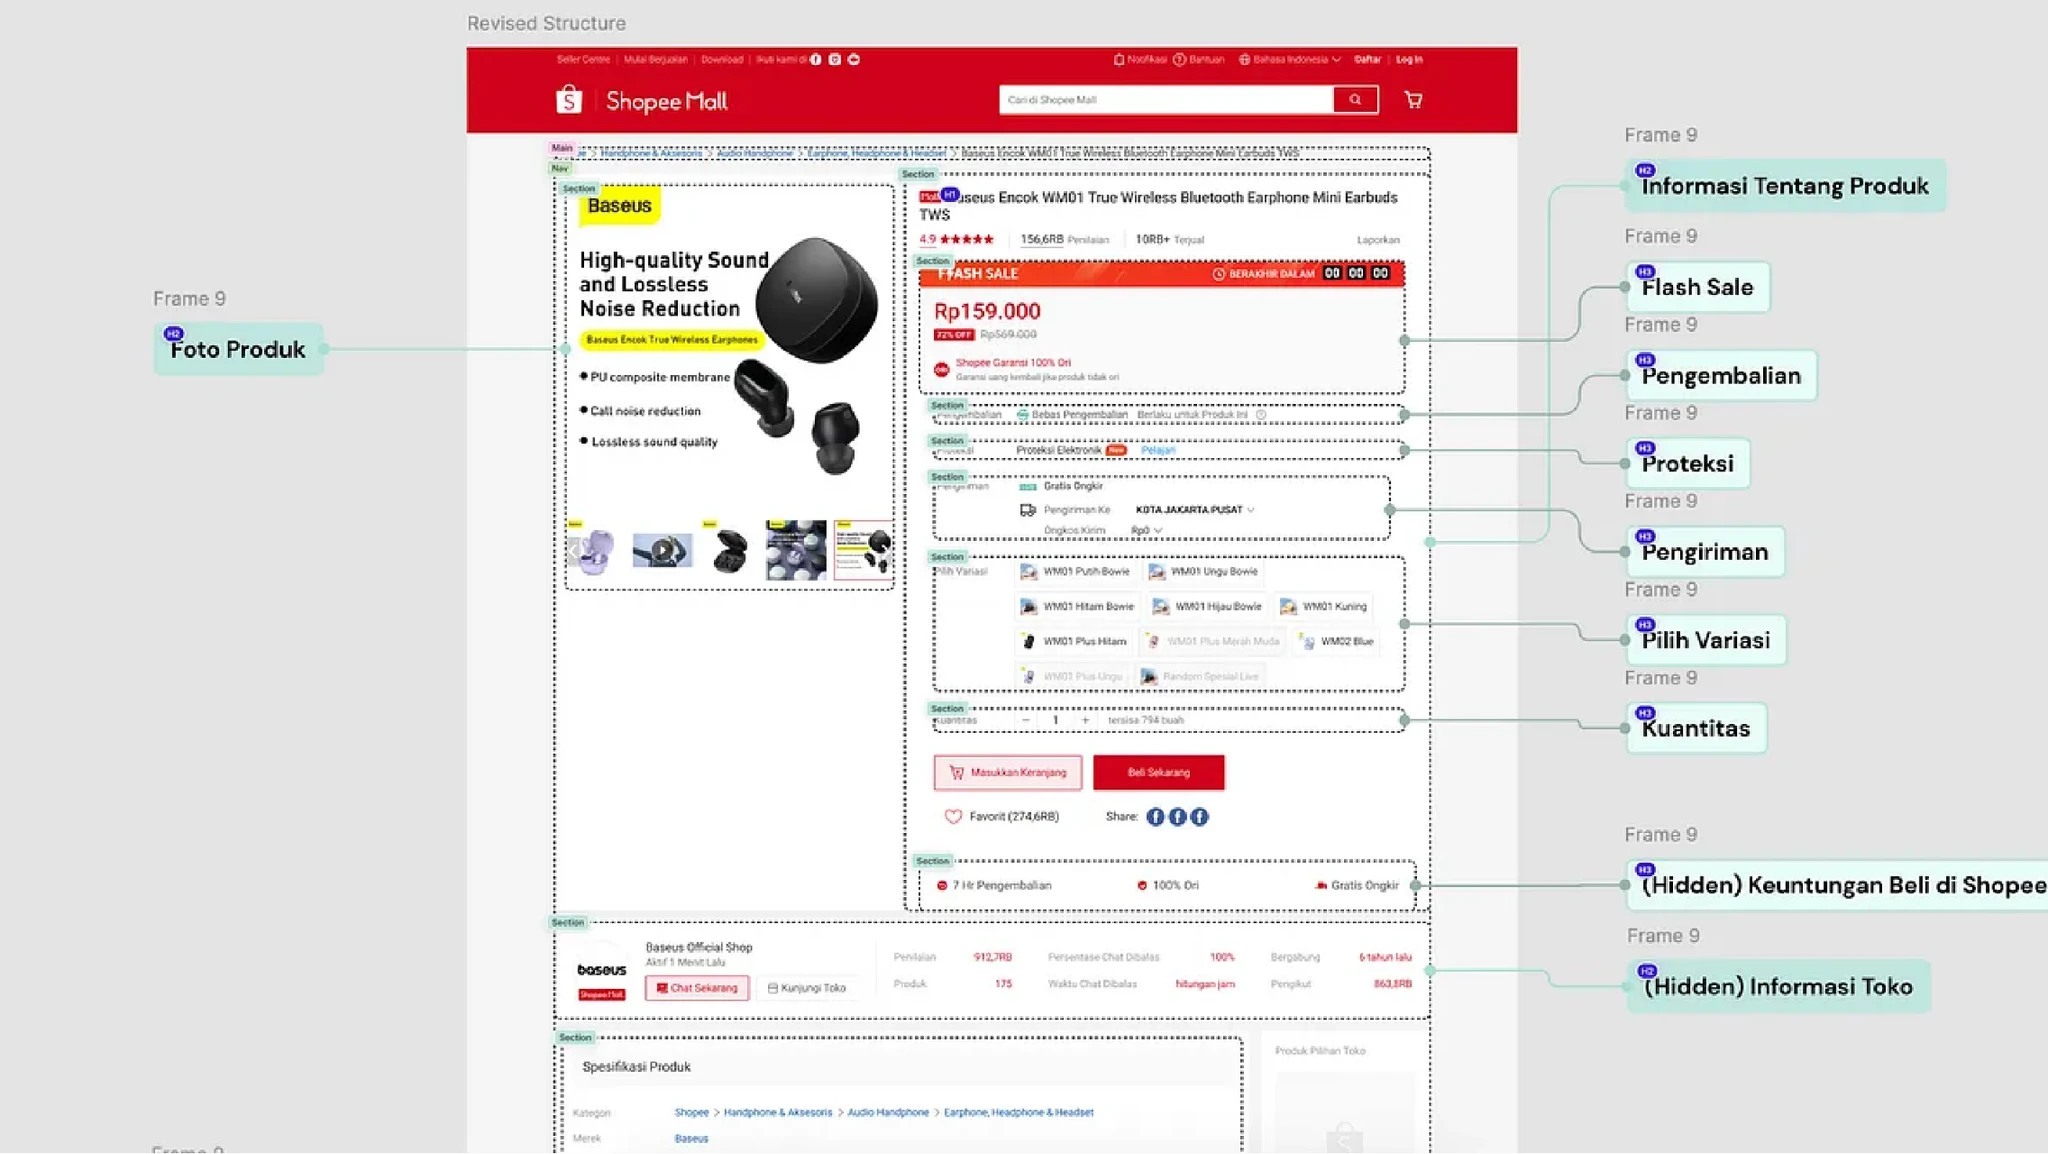Open Earphone, Headphone & Headset in Spesifikasi Produk
This screenshot has width=2048, height=1154.
(1018, 1112)
